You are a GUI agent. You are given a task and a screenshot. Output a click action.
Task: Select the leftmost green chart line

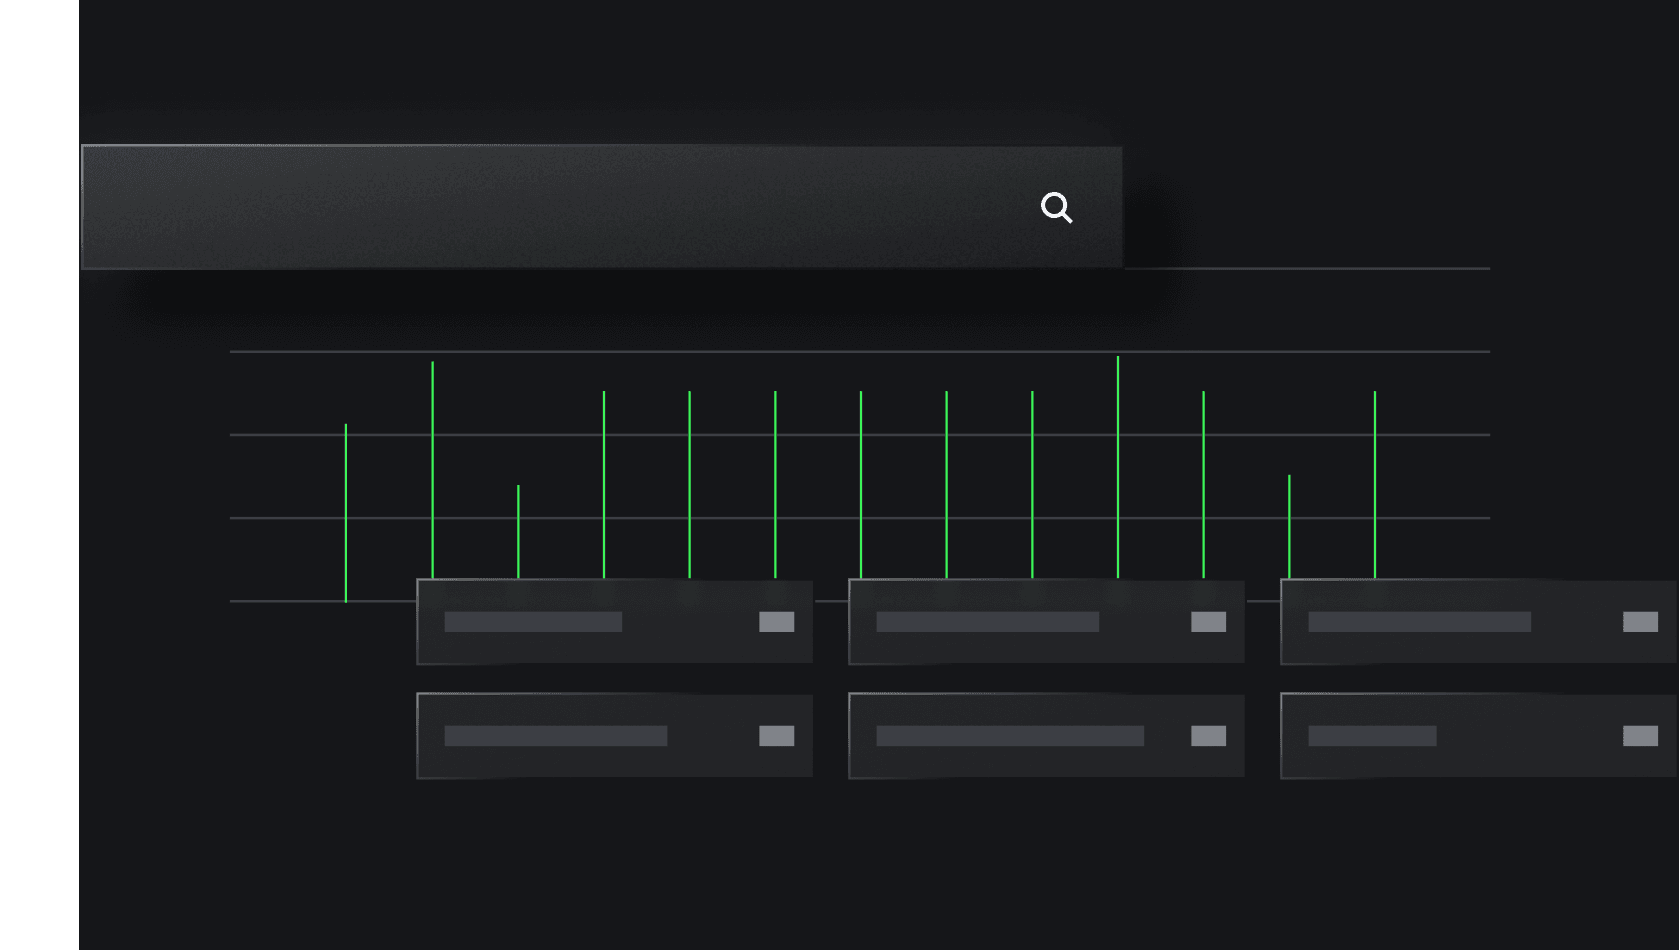tap(346, 513)
